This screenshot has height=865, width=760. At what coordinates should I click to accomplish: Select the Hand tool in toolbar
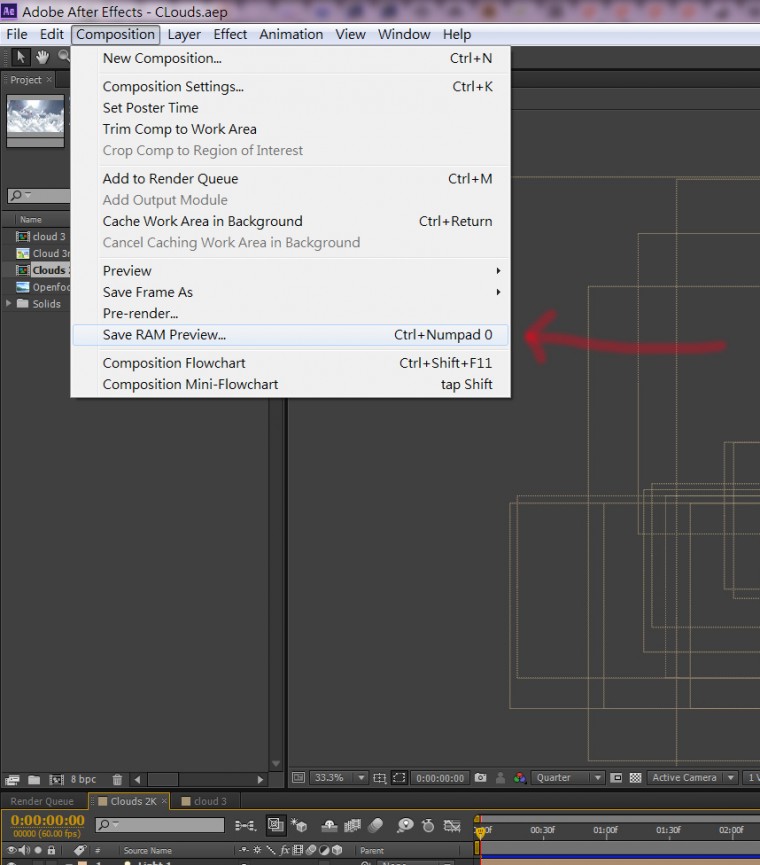pos(42,57)
